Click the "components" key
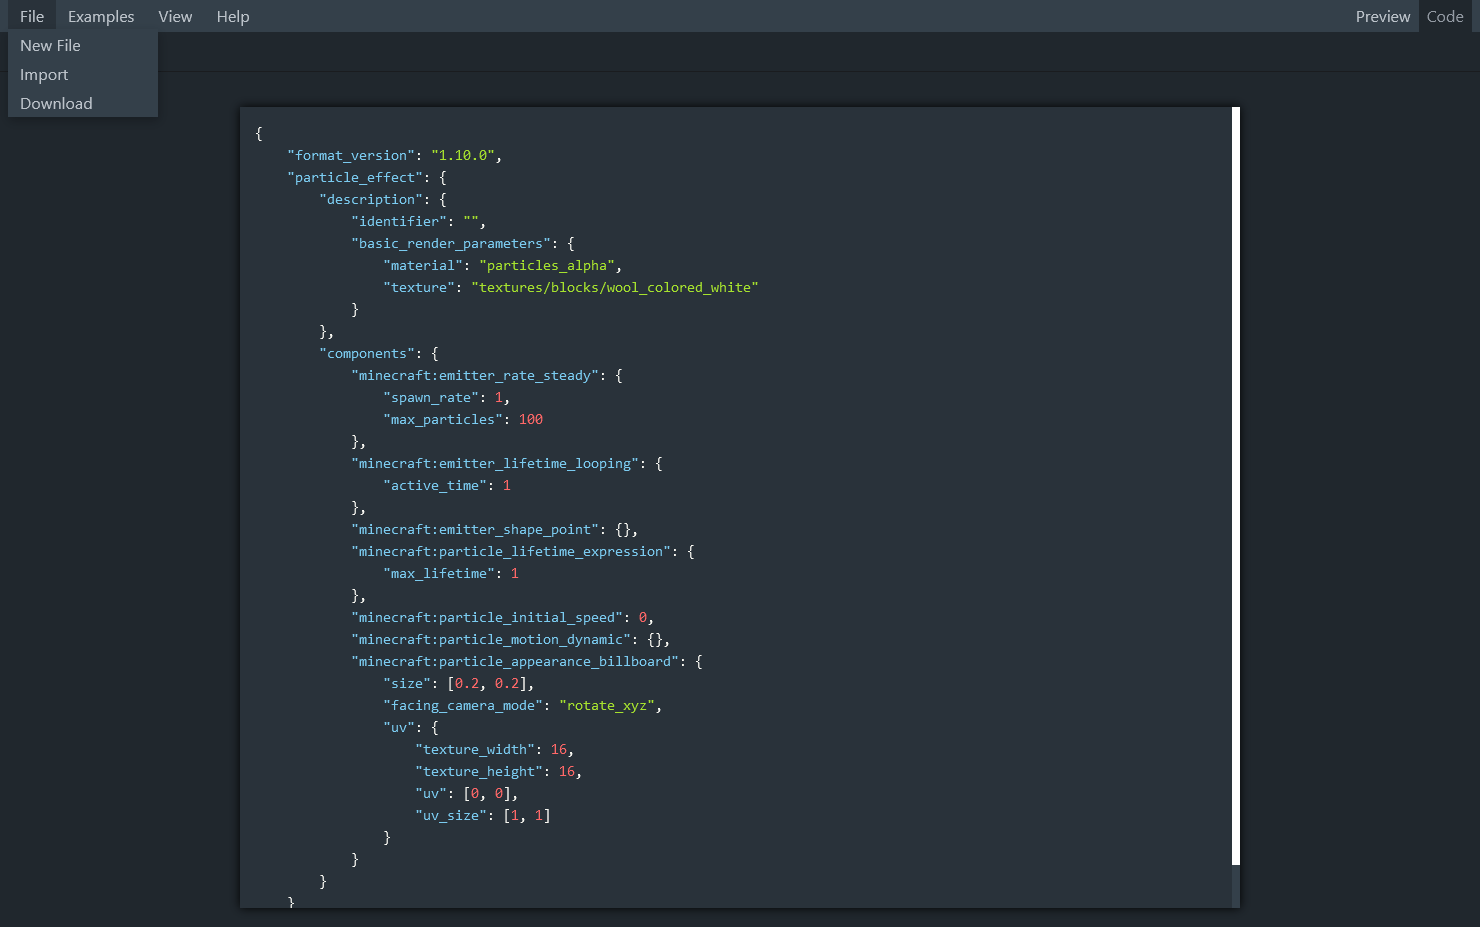Image resolution: width=1480 pixels, height=927 pixels. pos(367,353)
